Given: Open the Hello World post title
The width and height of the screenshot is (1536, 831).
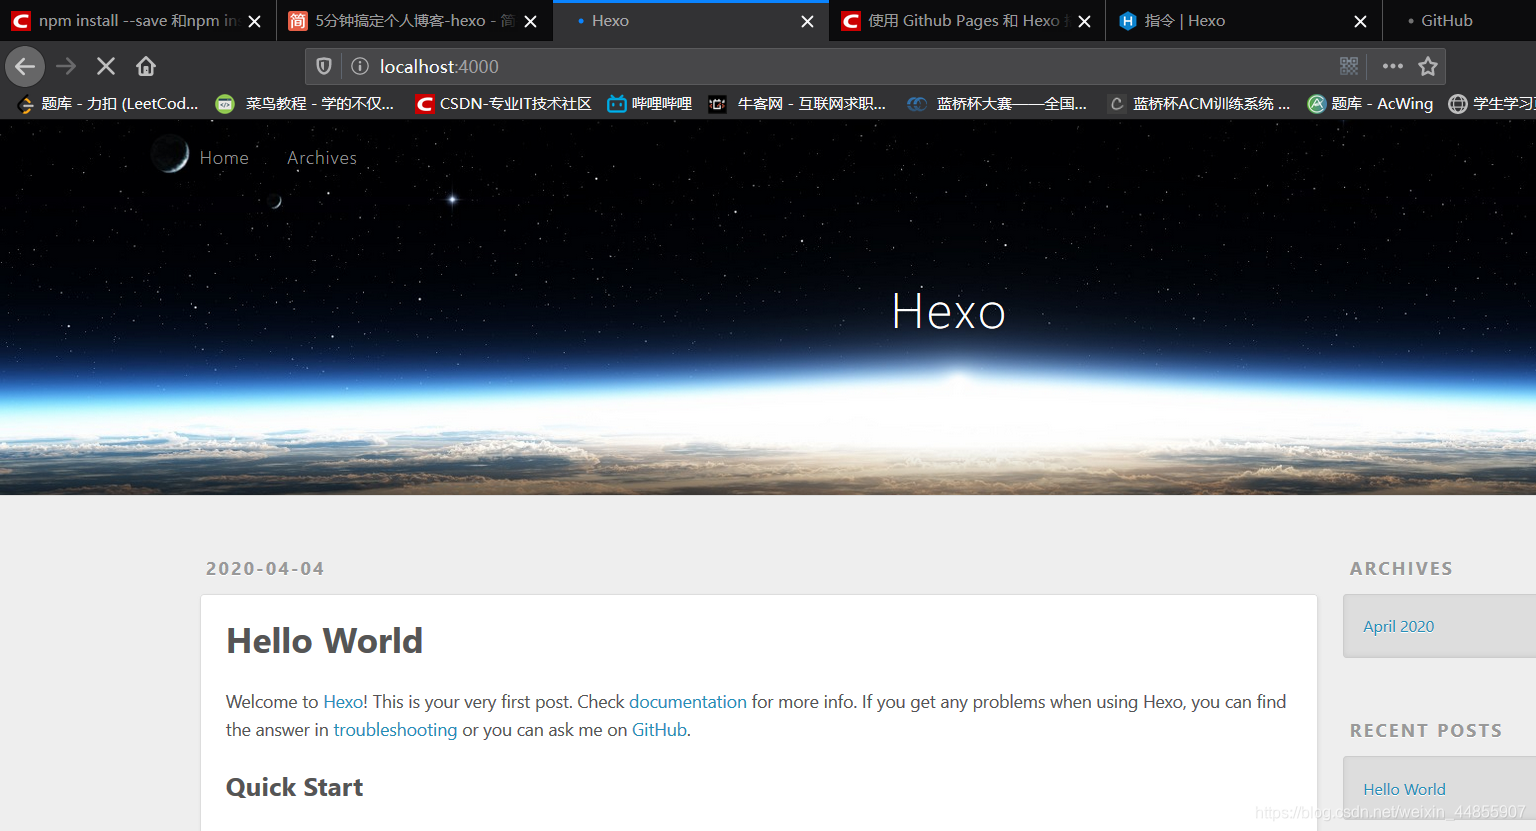Looking at the screenshot, I should click(x=324, y=641).
